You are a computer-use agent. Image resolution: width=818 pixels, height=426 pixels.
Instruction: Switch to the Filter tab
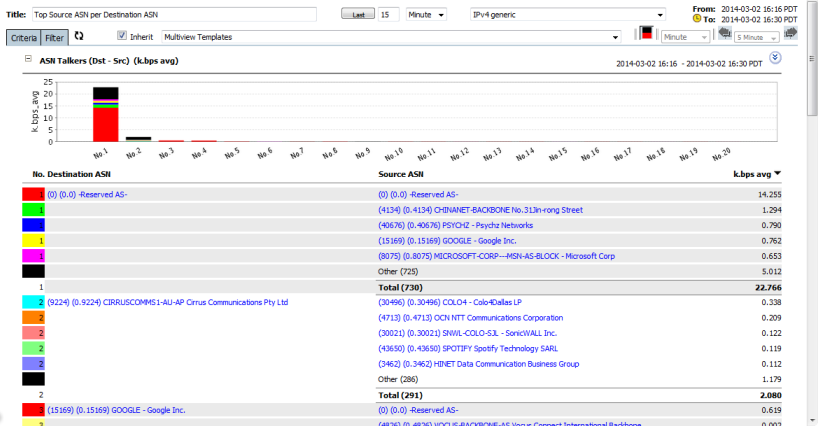(x=54, y=38)
